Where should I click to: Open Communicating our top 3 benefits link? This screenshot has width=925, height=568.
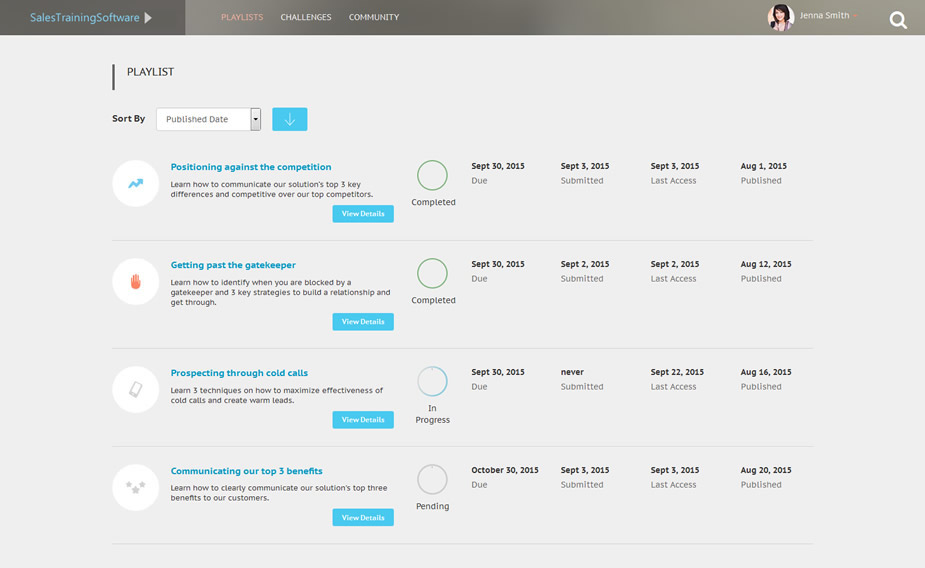coord(247,471)
